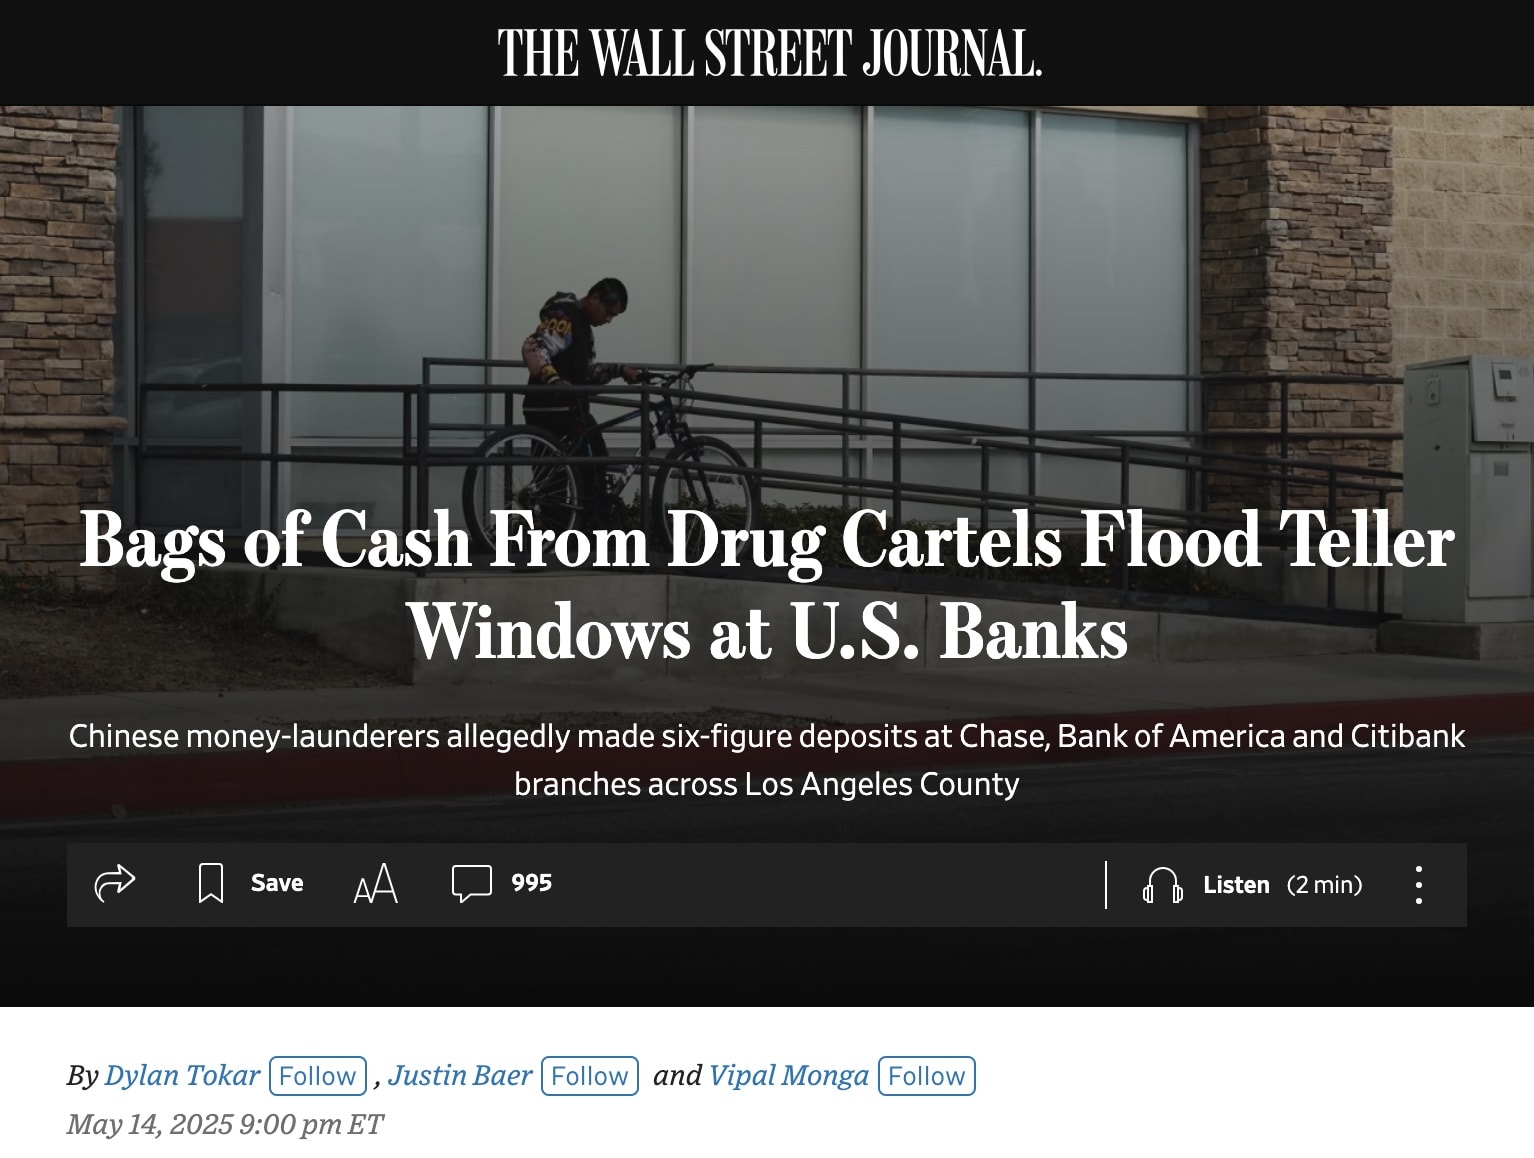Click the 995 comments count
The height and width of the screenshot is (1158, 1534).
(531, 883)
